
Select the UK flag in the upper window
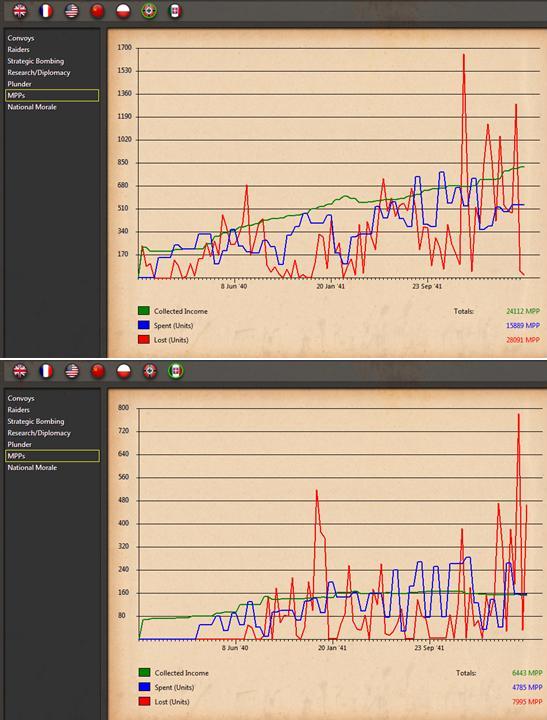19,11
